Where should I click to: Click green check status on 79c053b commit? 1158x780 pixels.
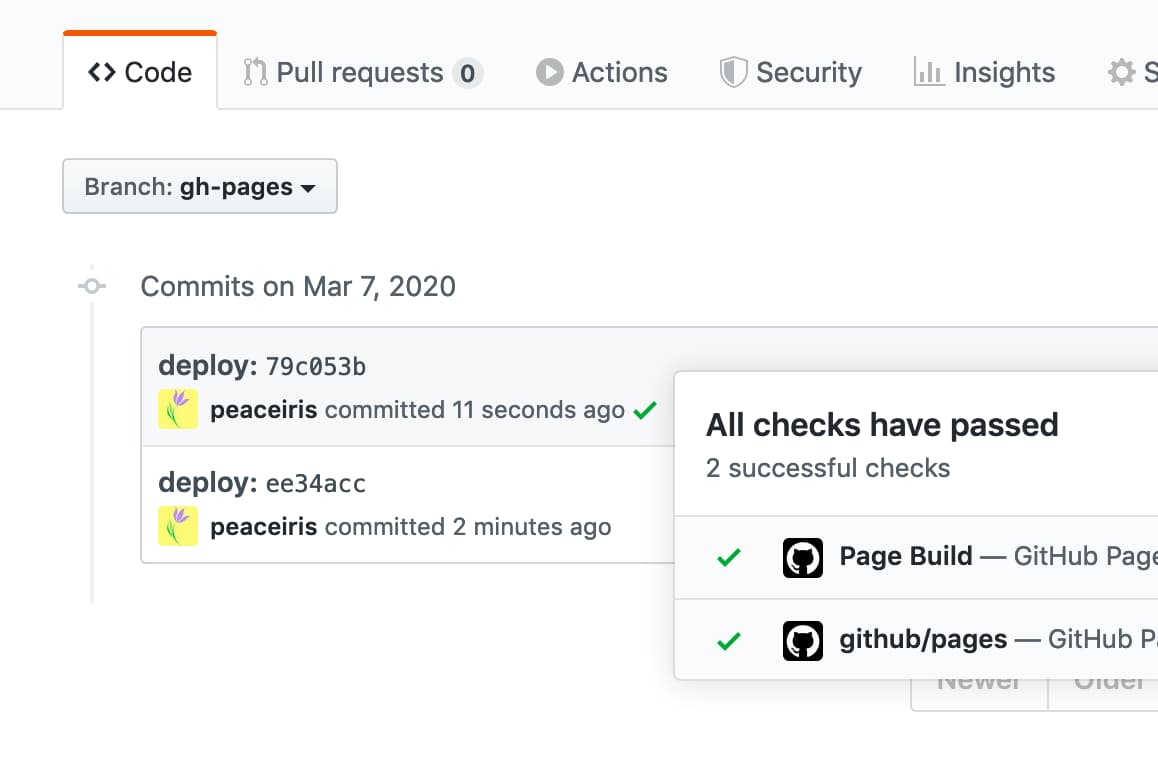click(x=645, y=410)
